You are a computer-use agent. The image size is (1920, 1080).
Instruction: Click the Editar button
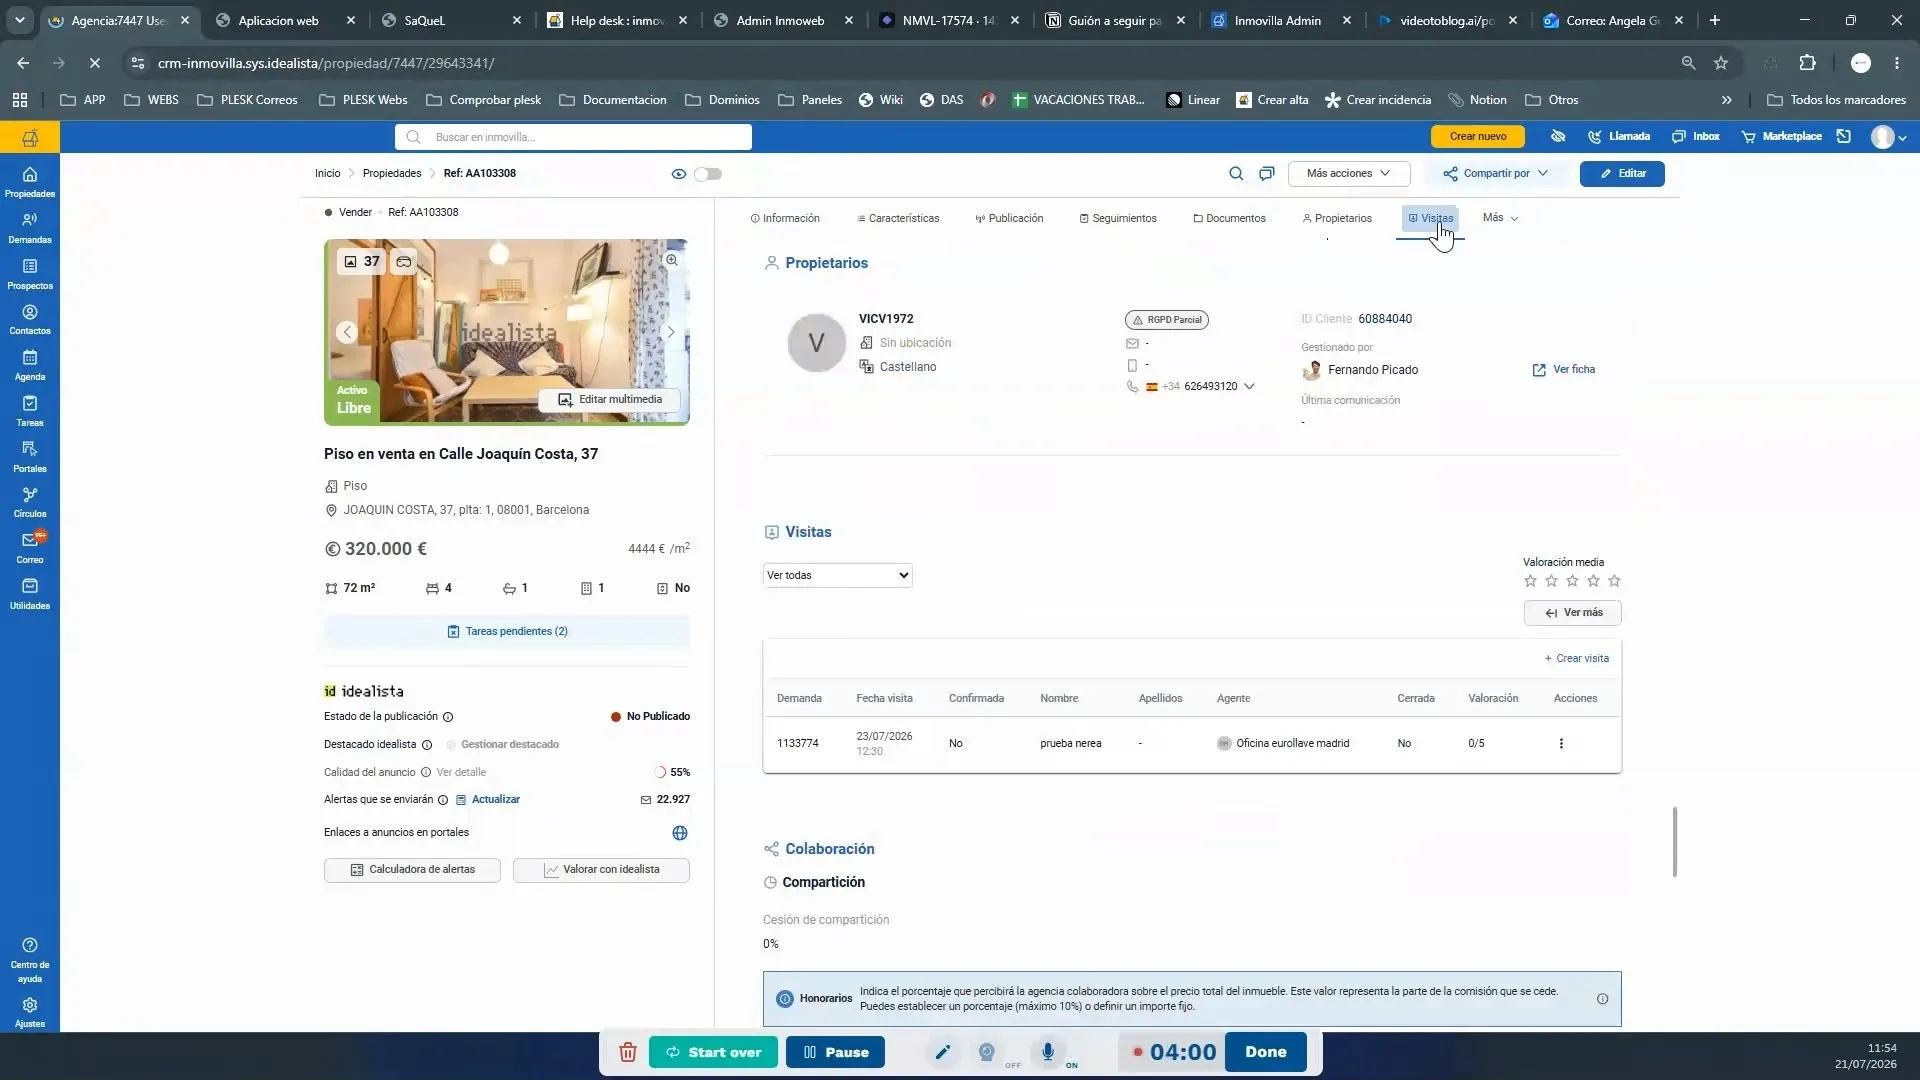click(x=1622, y=174)
